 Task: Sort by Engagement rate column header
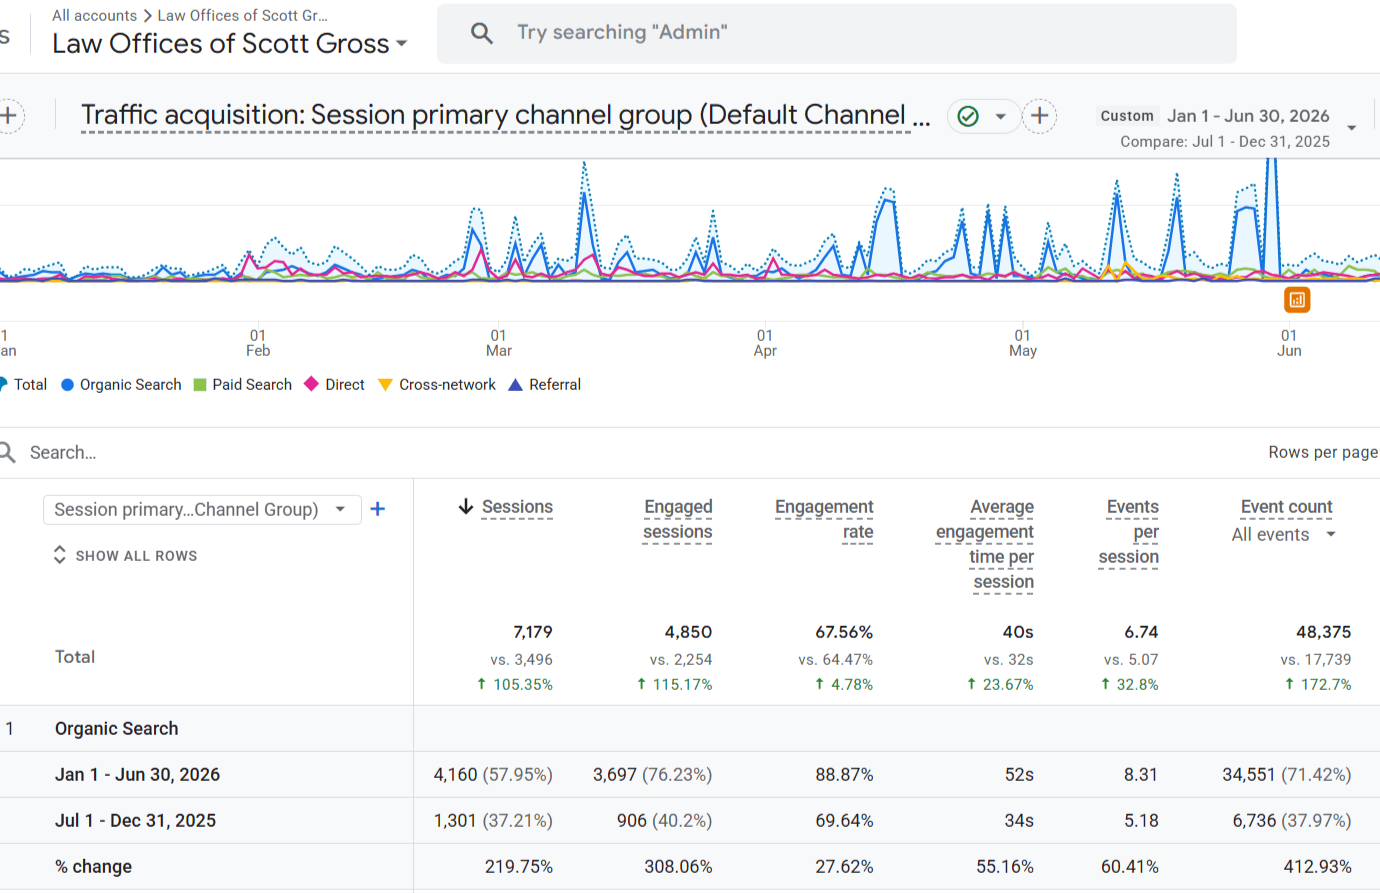(824, 519)
